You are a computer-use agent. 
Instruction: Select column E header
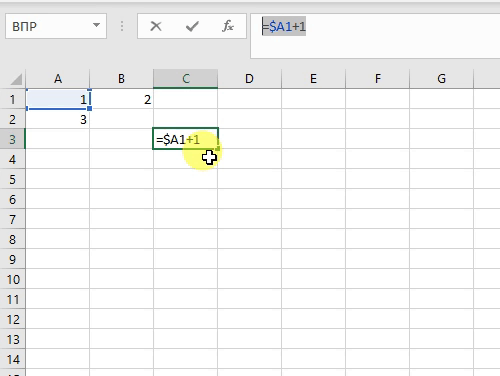(313, 79)
